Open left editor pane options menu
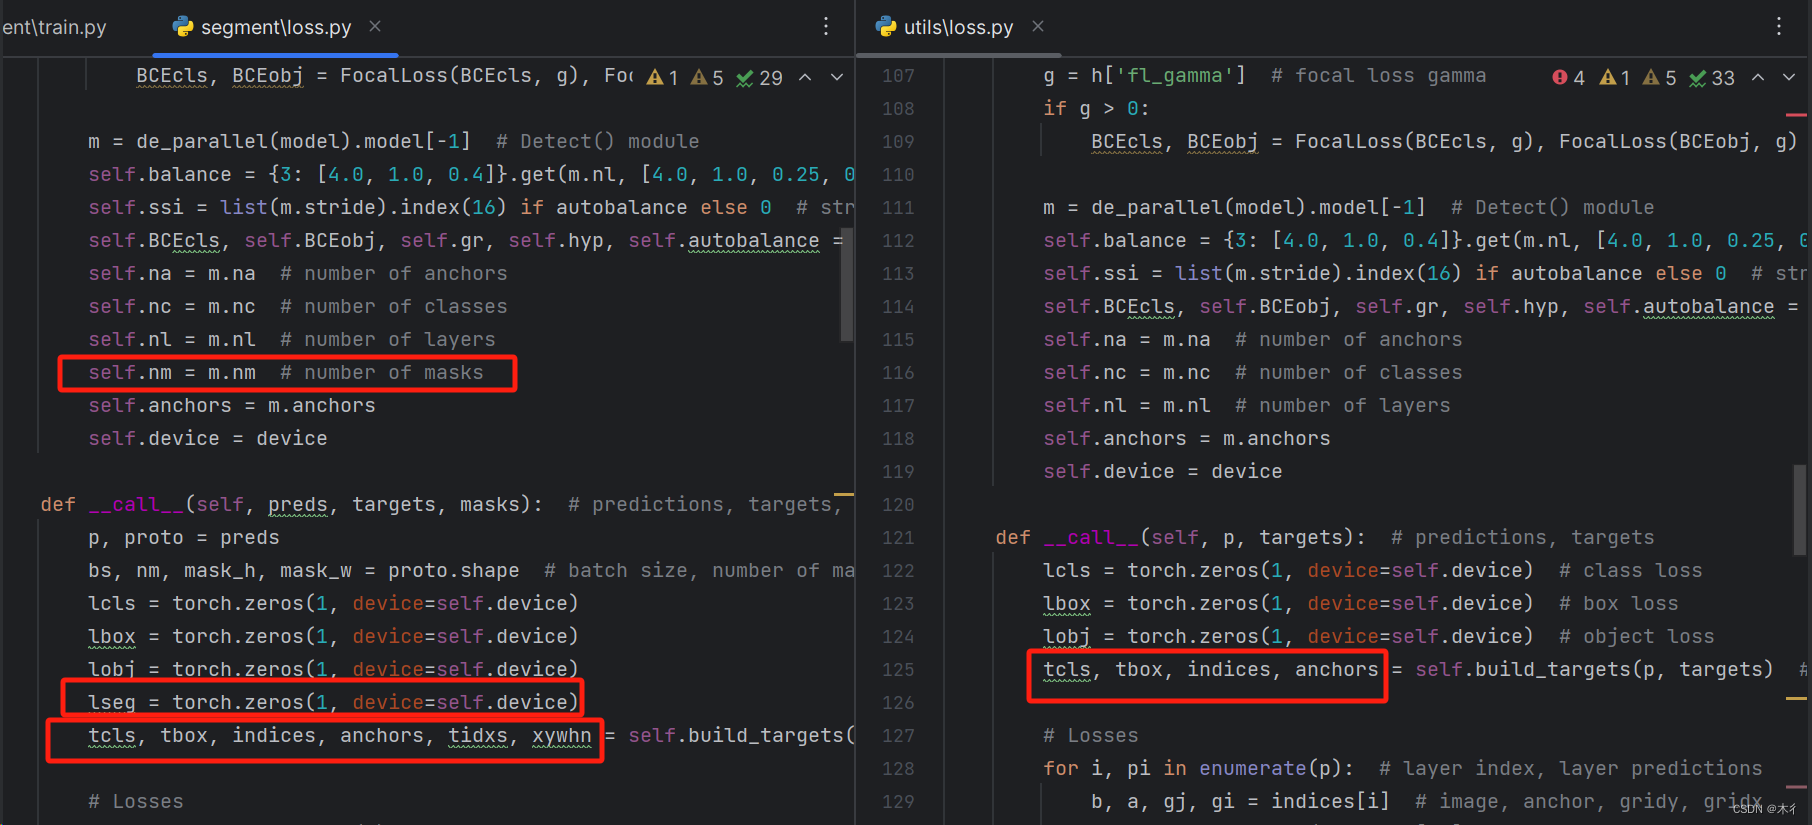1812x825 pixels. coord(826,27)
